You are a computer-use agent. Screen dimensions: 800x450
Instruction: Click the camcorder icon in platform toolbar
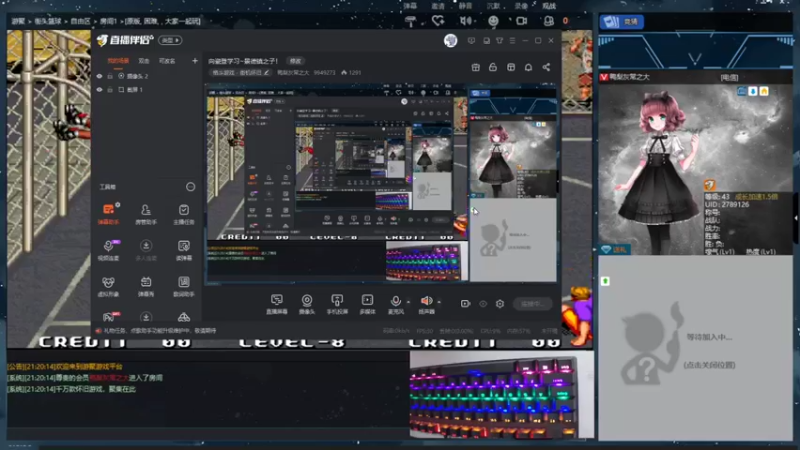pyautogui.click(x=521, y=21)
